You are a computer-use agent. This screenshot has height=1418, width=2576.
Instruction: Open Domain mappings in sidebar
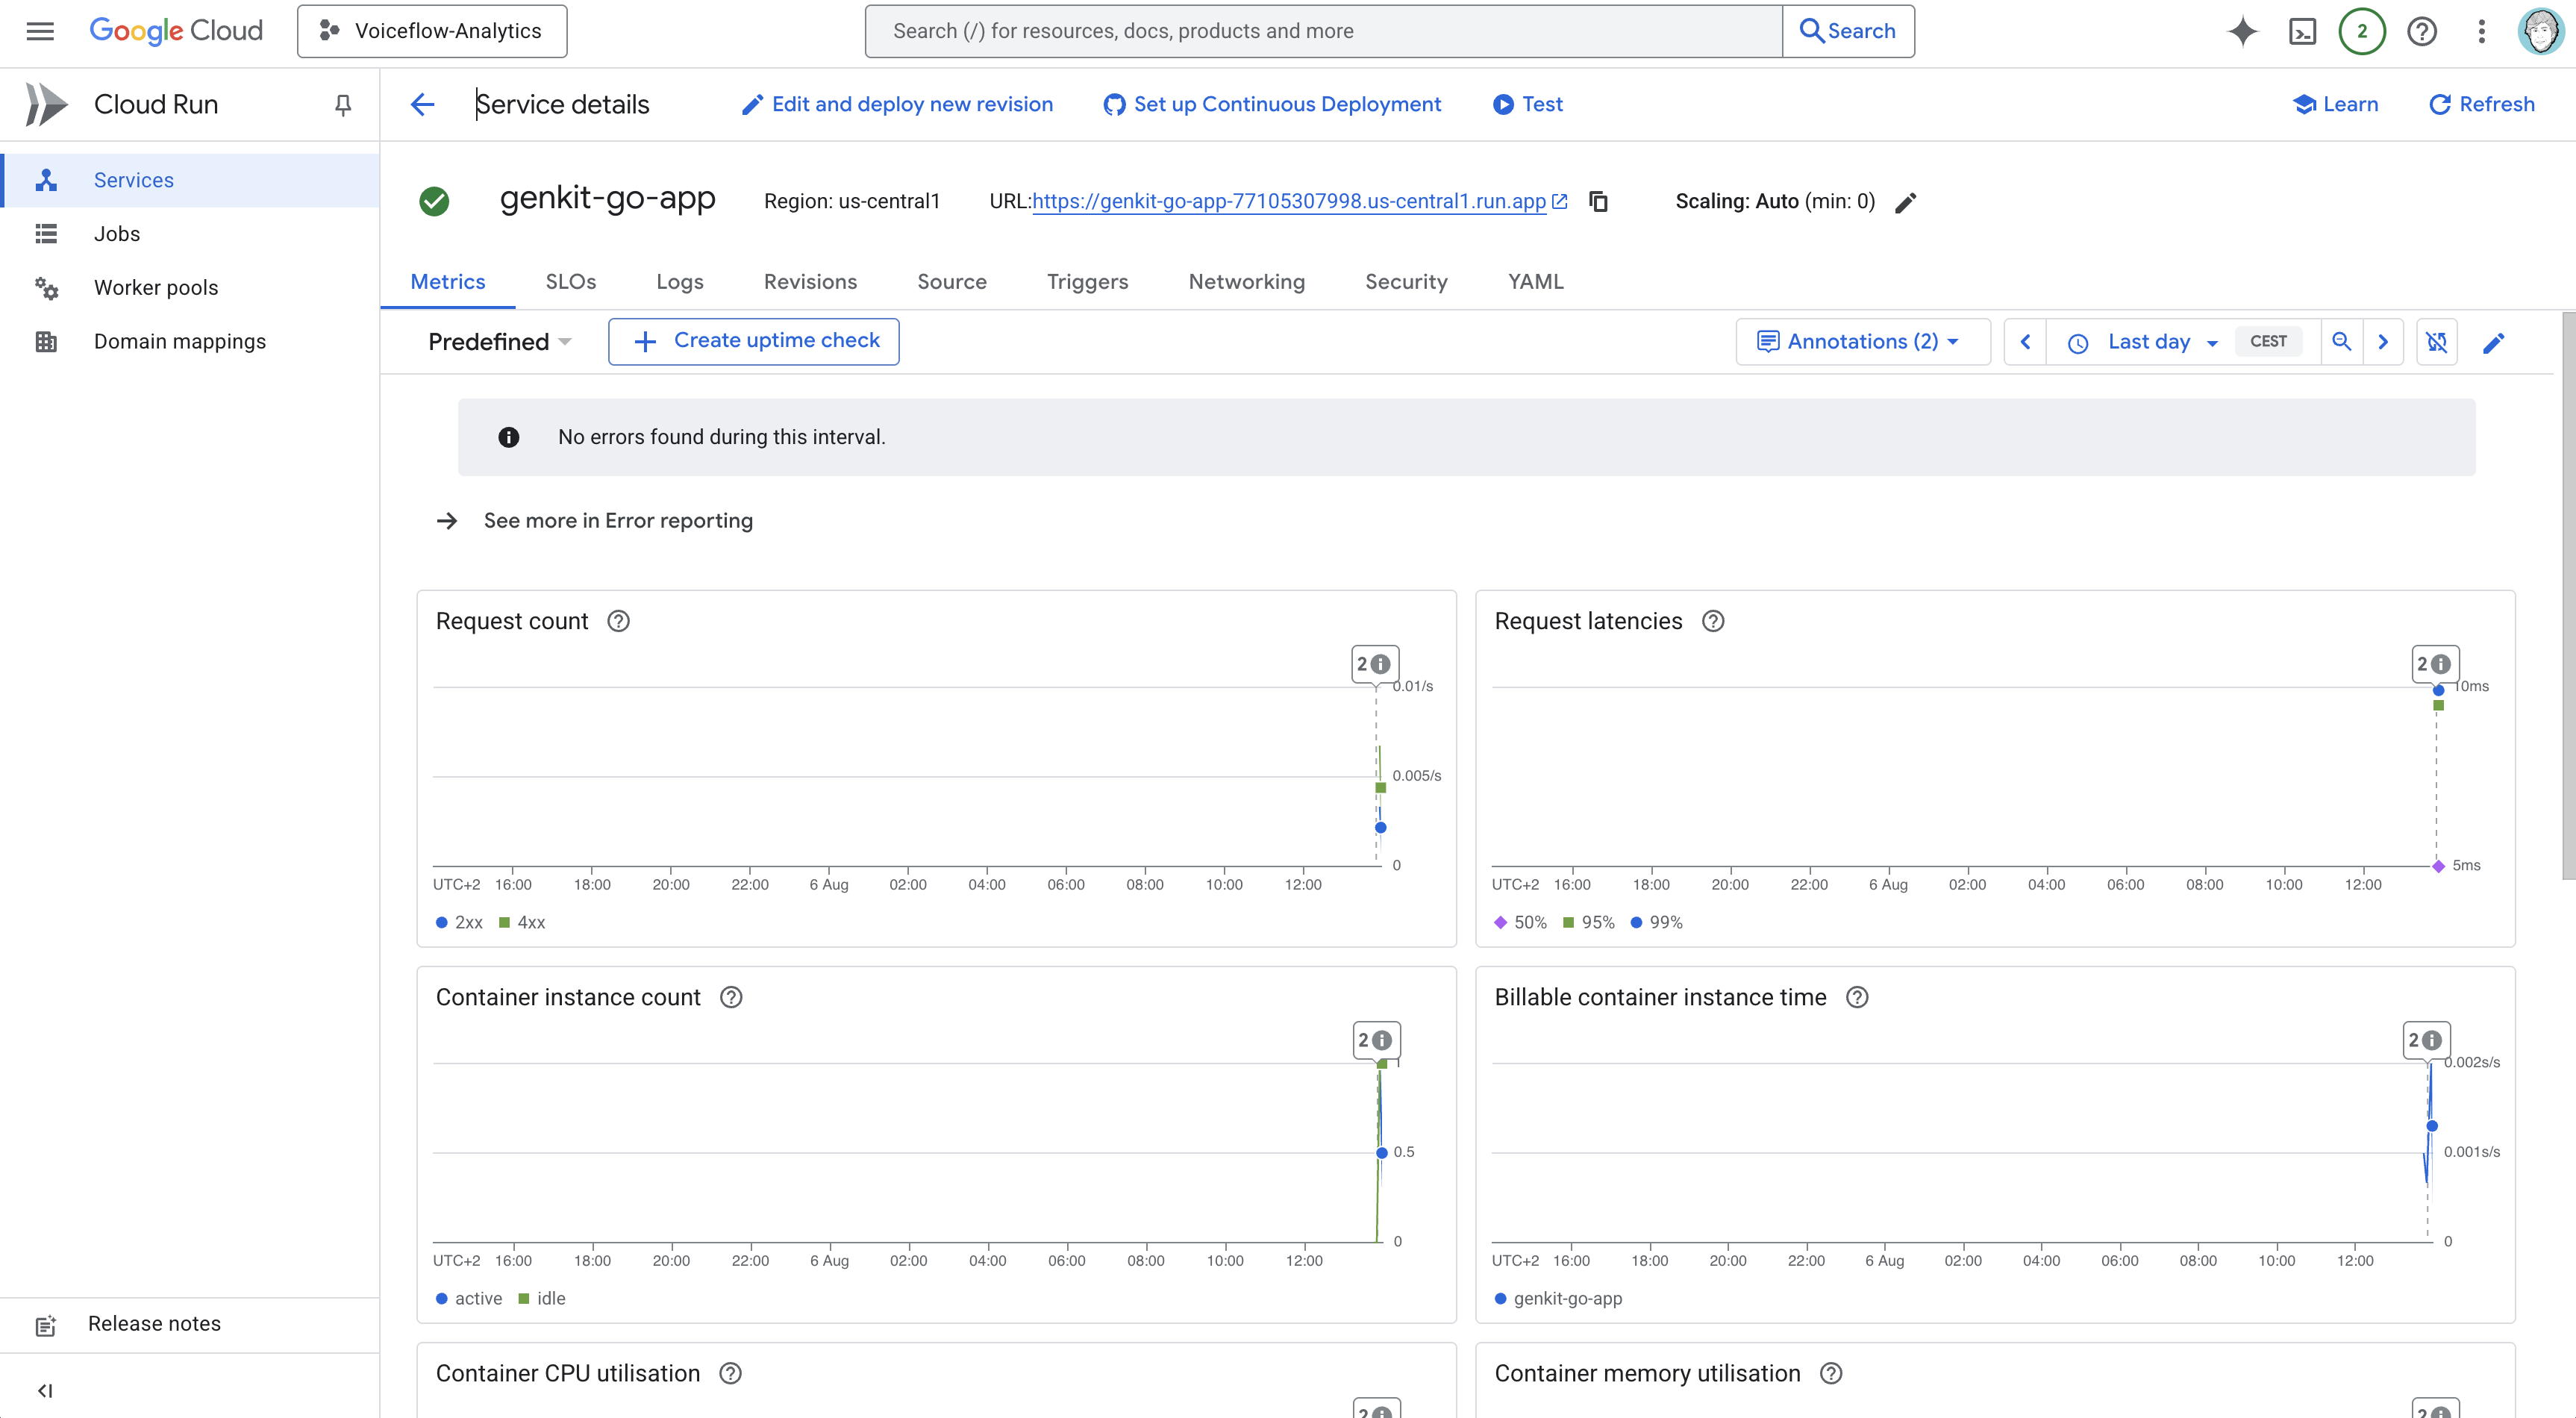[190, 342]
